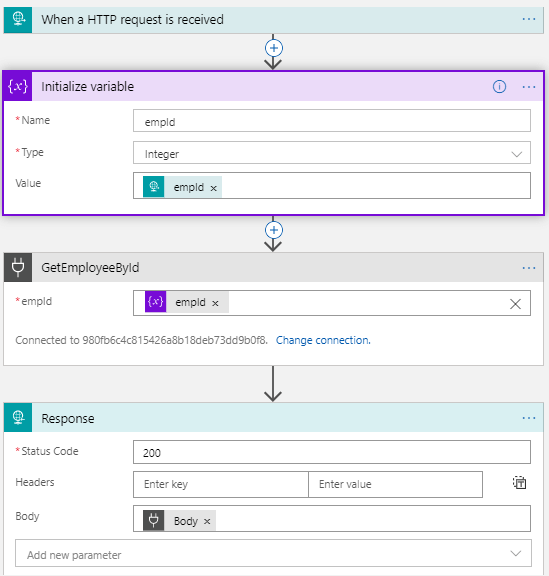Screen dimensions: 549x576
Task: Insert a step below Initialize variable
Action: pyautogui.click(x=274, y=230)
